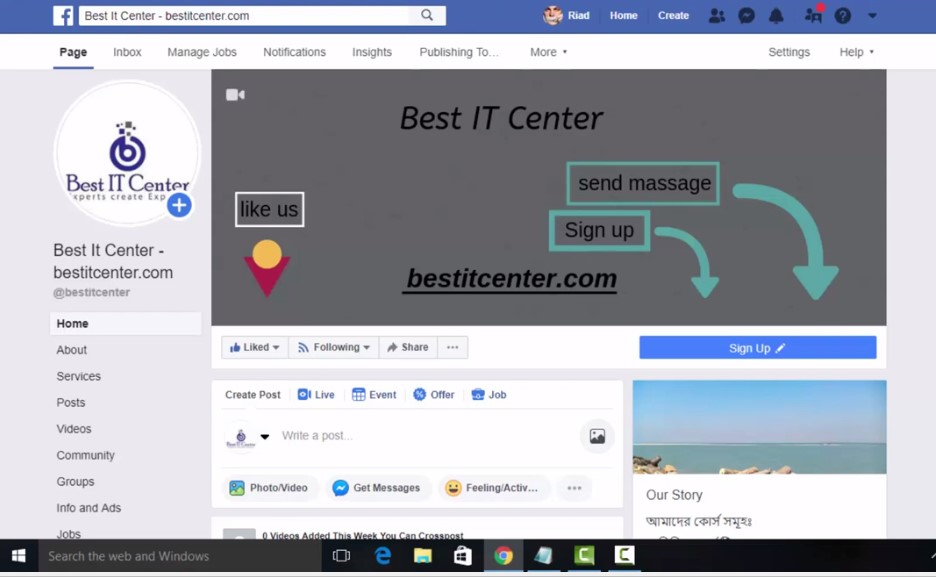Open the page identity switcher arrow
The width and height of the screenshot is (936, 577).
265,437
